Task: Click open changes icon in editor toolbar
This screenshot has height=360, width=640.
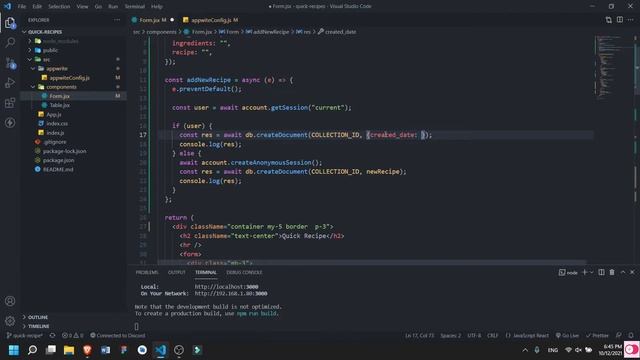Action: point(609,20)
